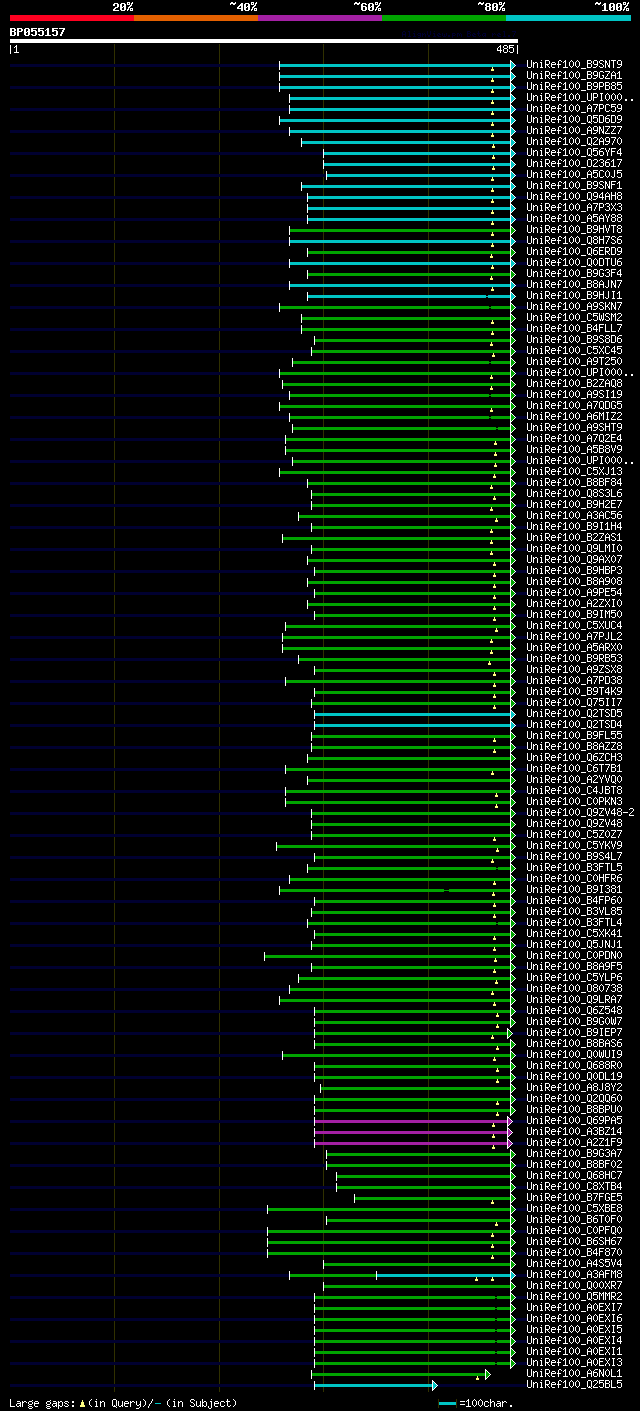
Task: Select the UniRef100_A5AY88 label
Action: [574, 219]
